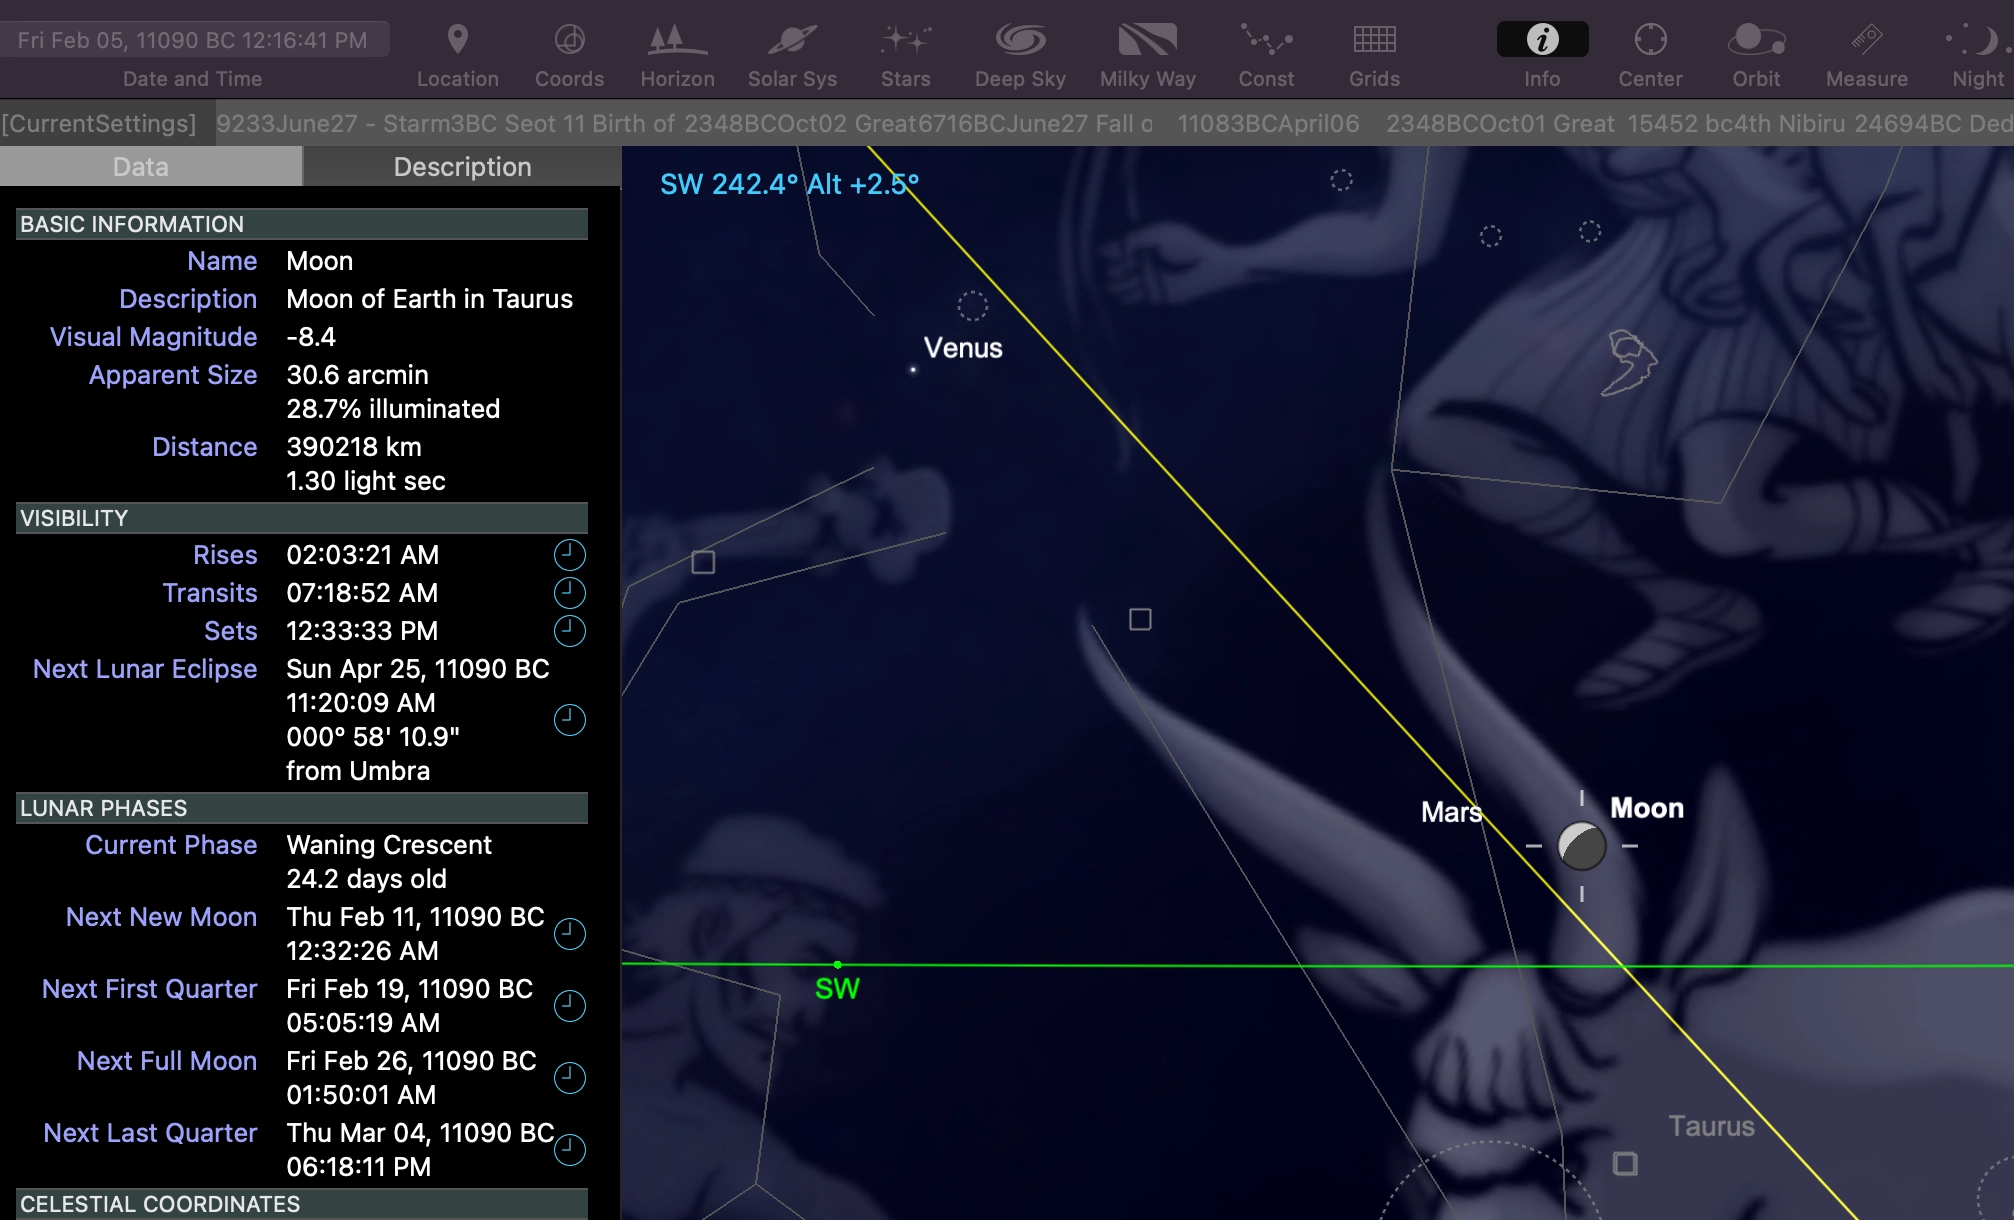
Task: Open the 24694BC Ded favorite
Action: (x=1933, y=124)
